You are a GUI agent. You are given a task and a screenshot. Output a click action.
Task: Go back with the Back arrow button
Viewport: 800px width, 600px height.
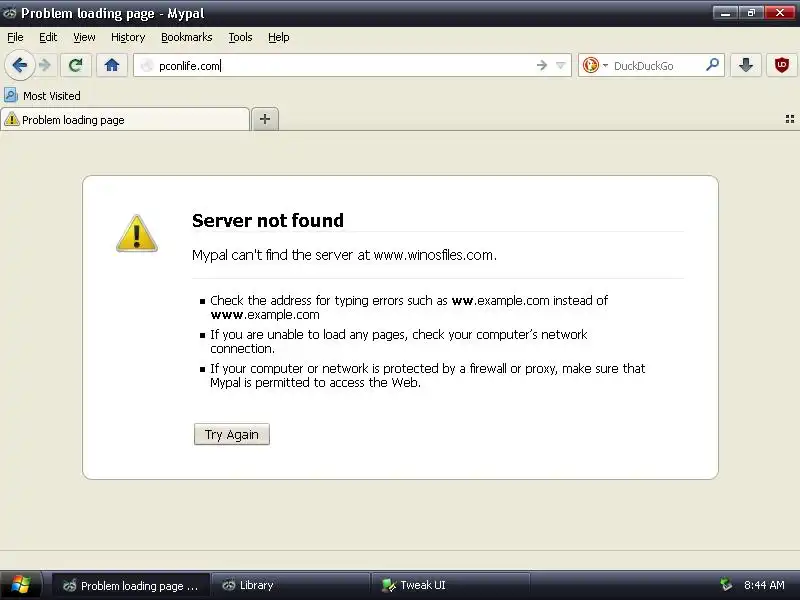tap(20, 65)
